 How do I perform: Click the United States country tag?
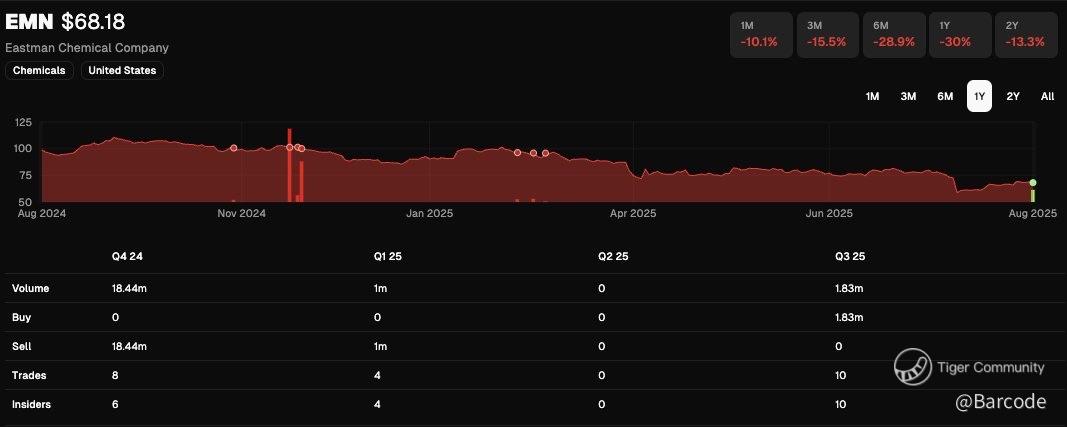pos(122,70)
